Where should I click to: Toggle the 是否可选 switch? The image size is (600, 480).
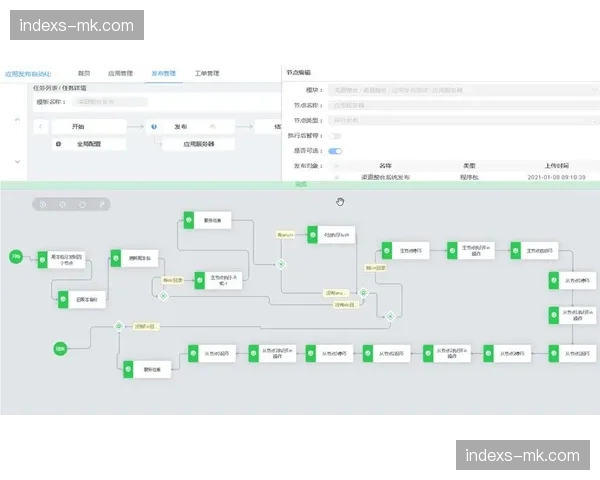336,150
